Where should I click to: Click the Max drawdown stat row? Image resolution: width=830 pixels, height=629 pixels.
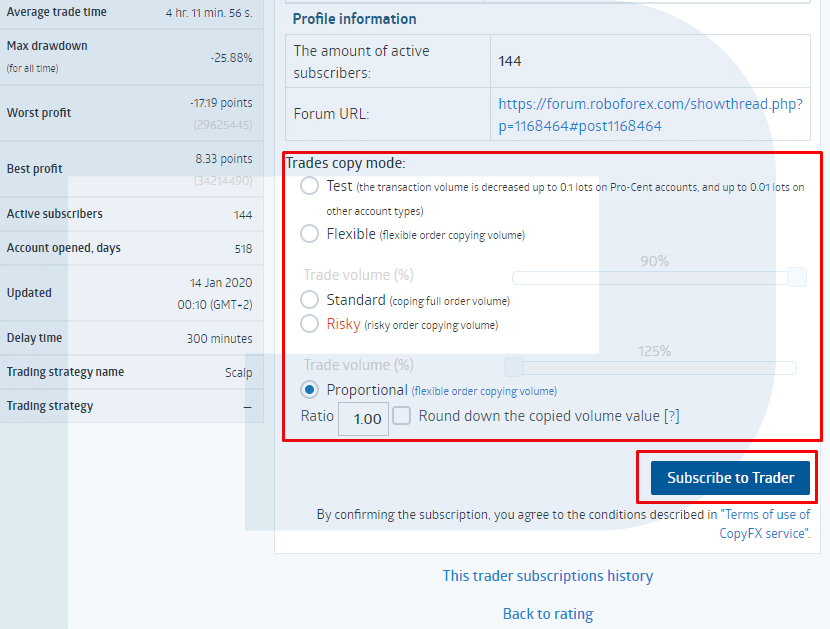[130, 56]
